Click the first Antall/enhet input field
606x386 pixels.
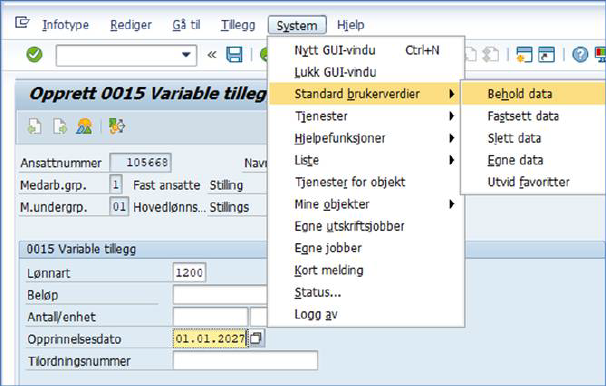click(x=210, y=317)
